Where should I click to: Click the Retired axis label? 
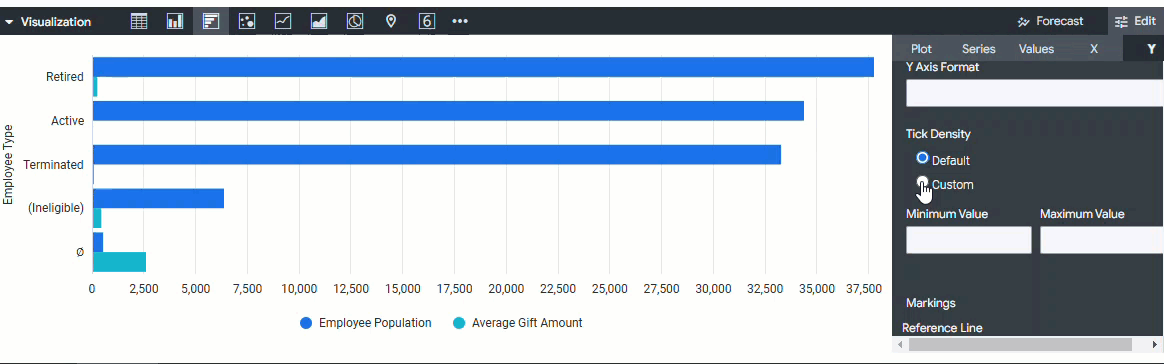(65, 77)
